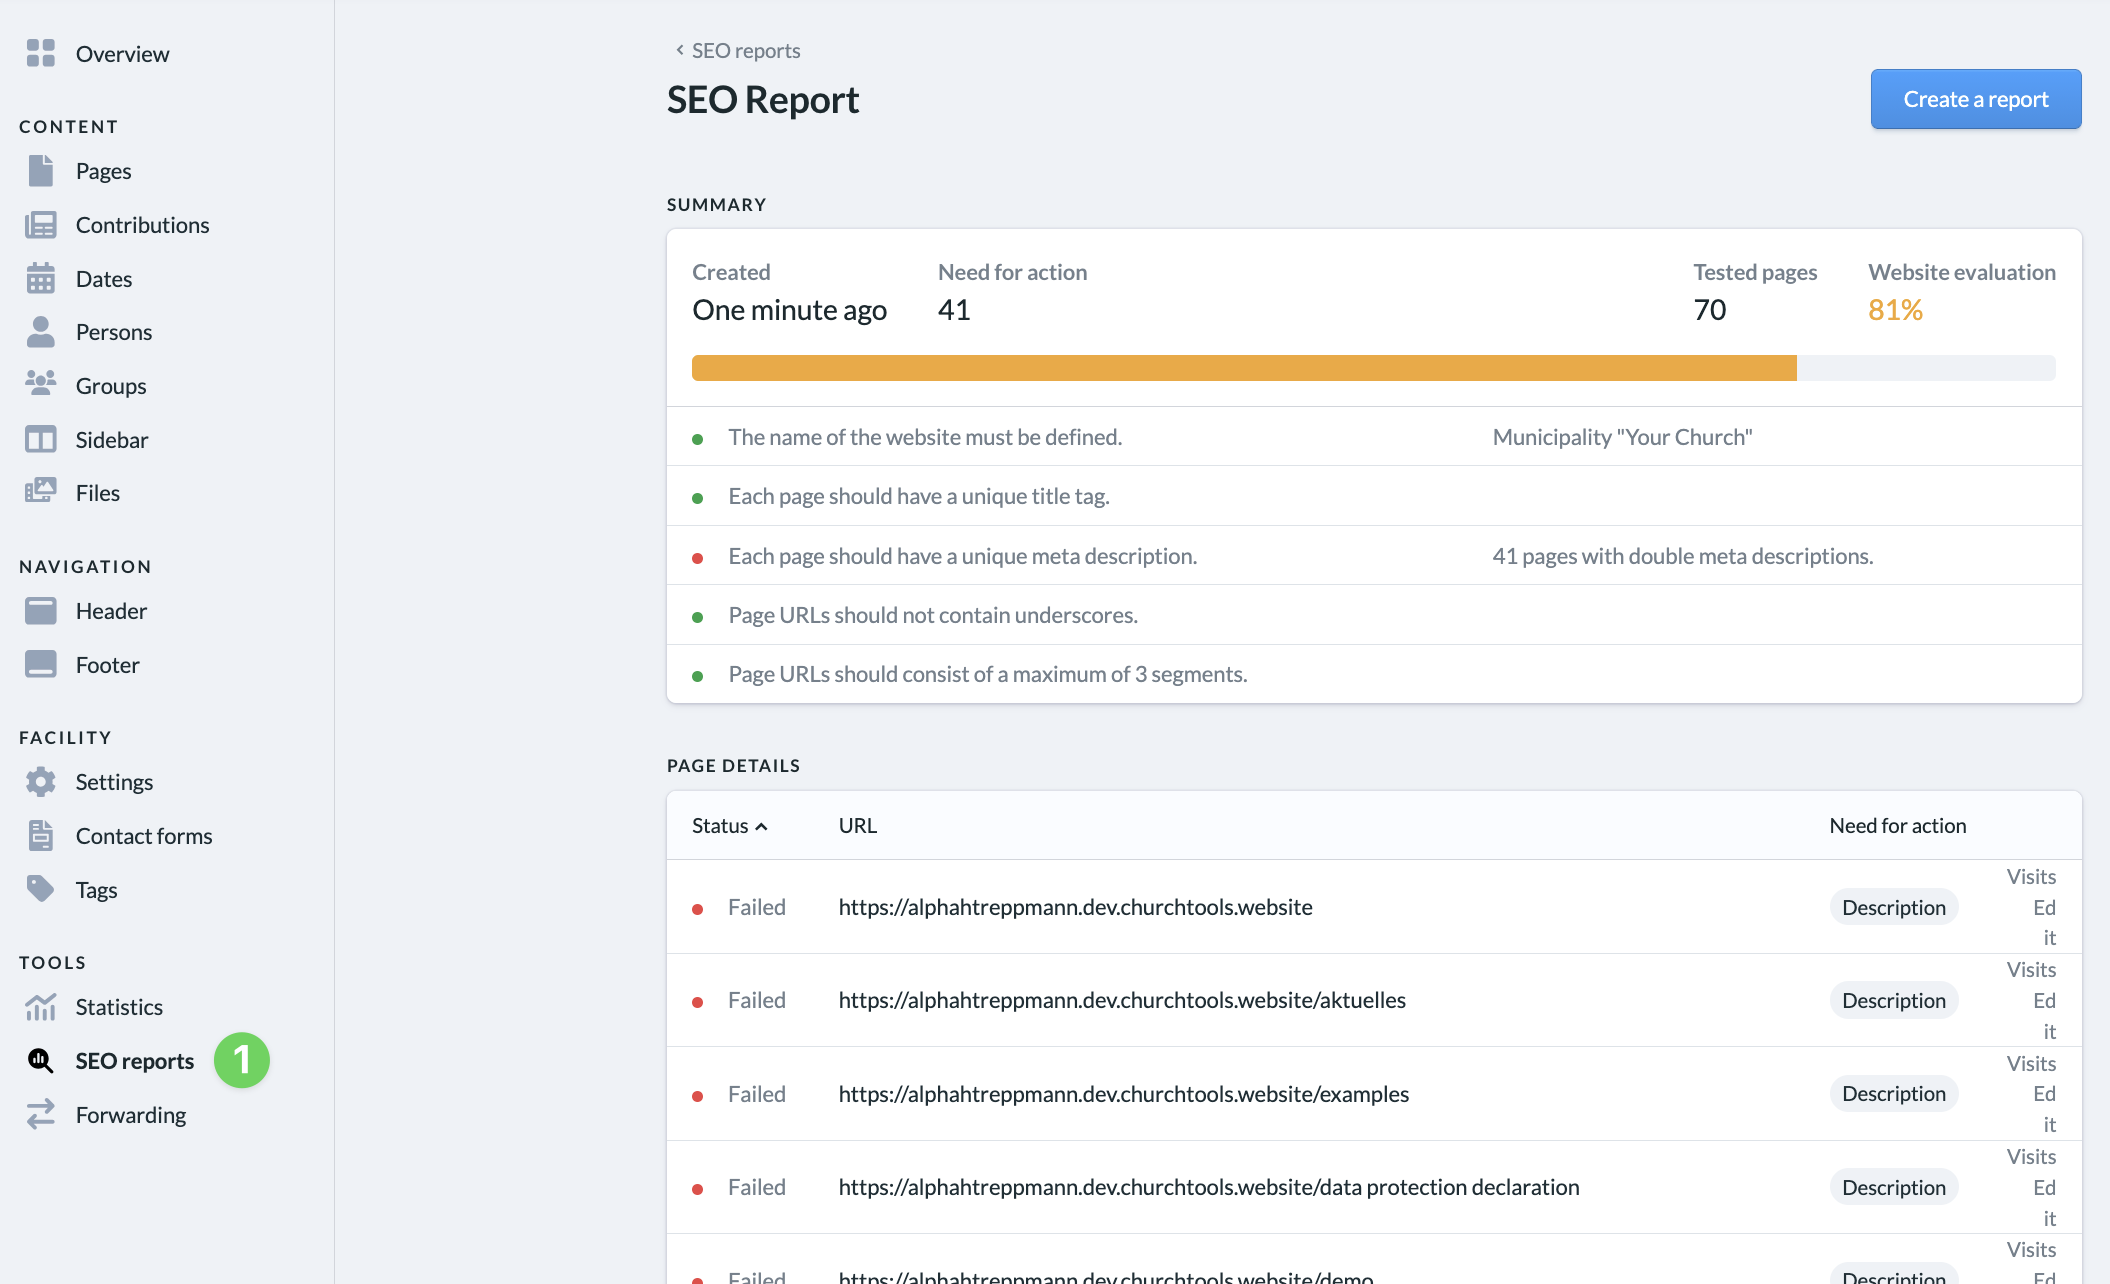Click Edit link in root website row
Image resolution: width=2110 pixels, height=1284 pixels.
[x=2044, y=922]
